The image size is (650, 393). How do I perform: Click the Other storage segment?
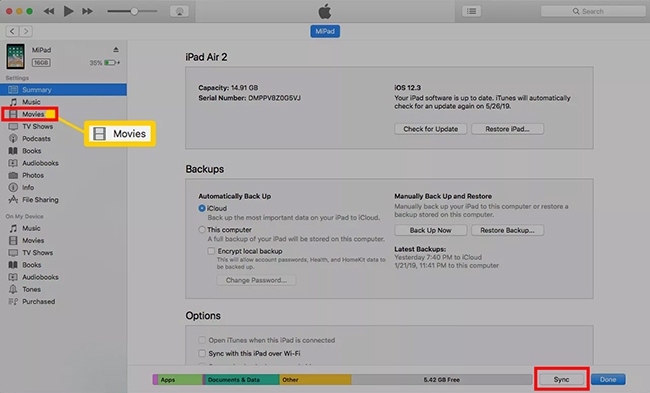click(x=315, y=379)
